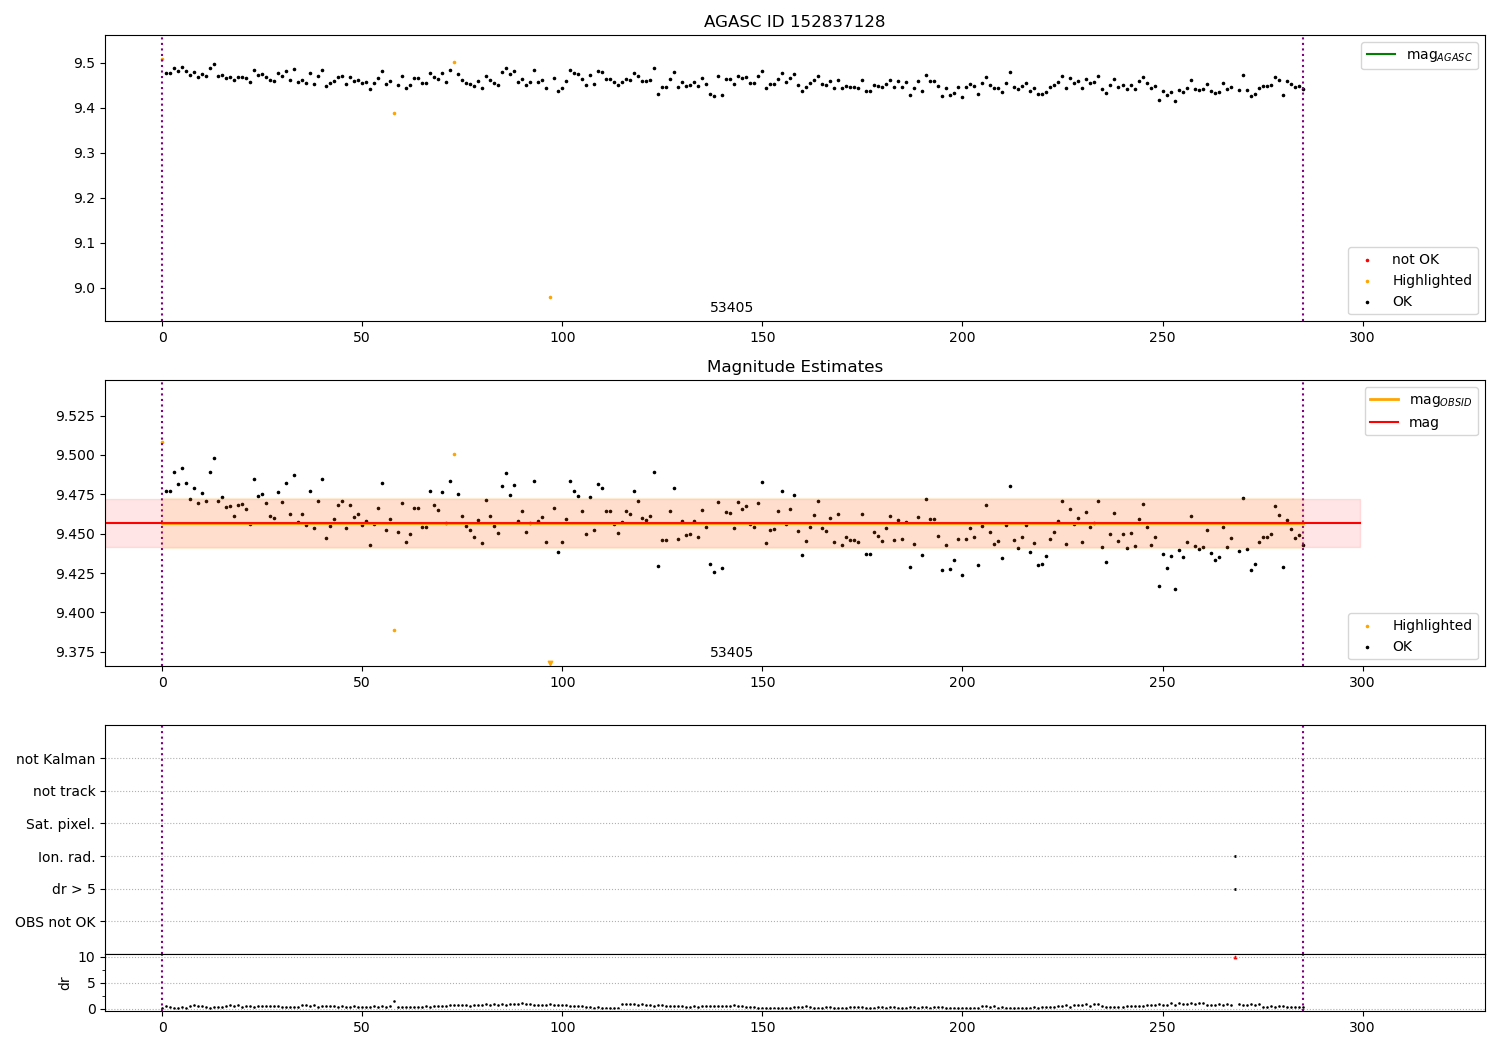Click the red 'not OK' legend marker dot
This screenshot has height=1050, width=1500.
pyautogui.click(x=1368, y=260)
